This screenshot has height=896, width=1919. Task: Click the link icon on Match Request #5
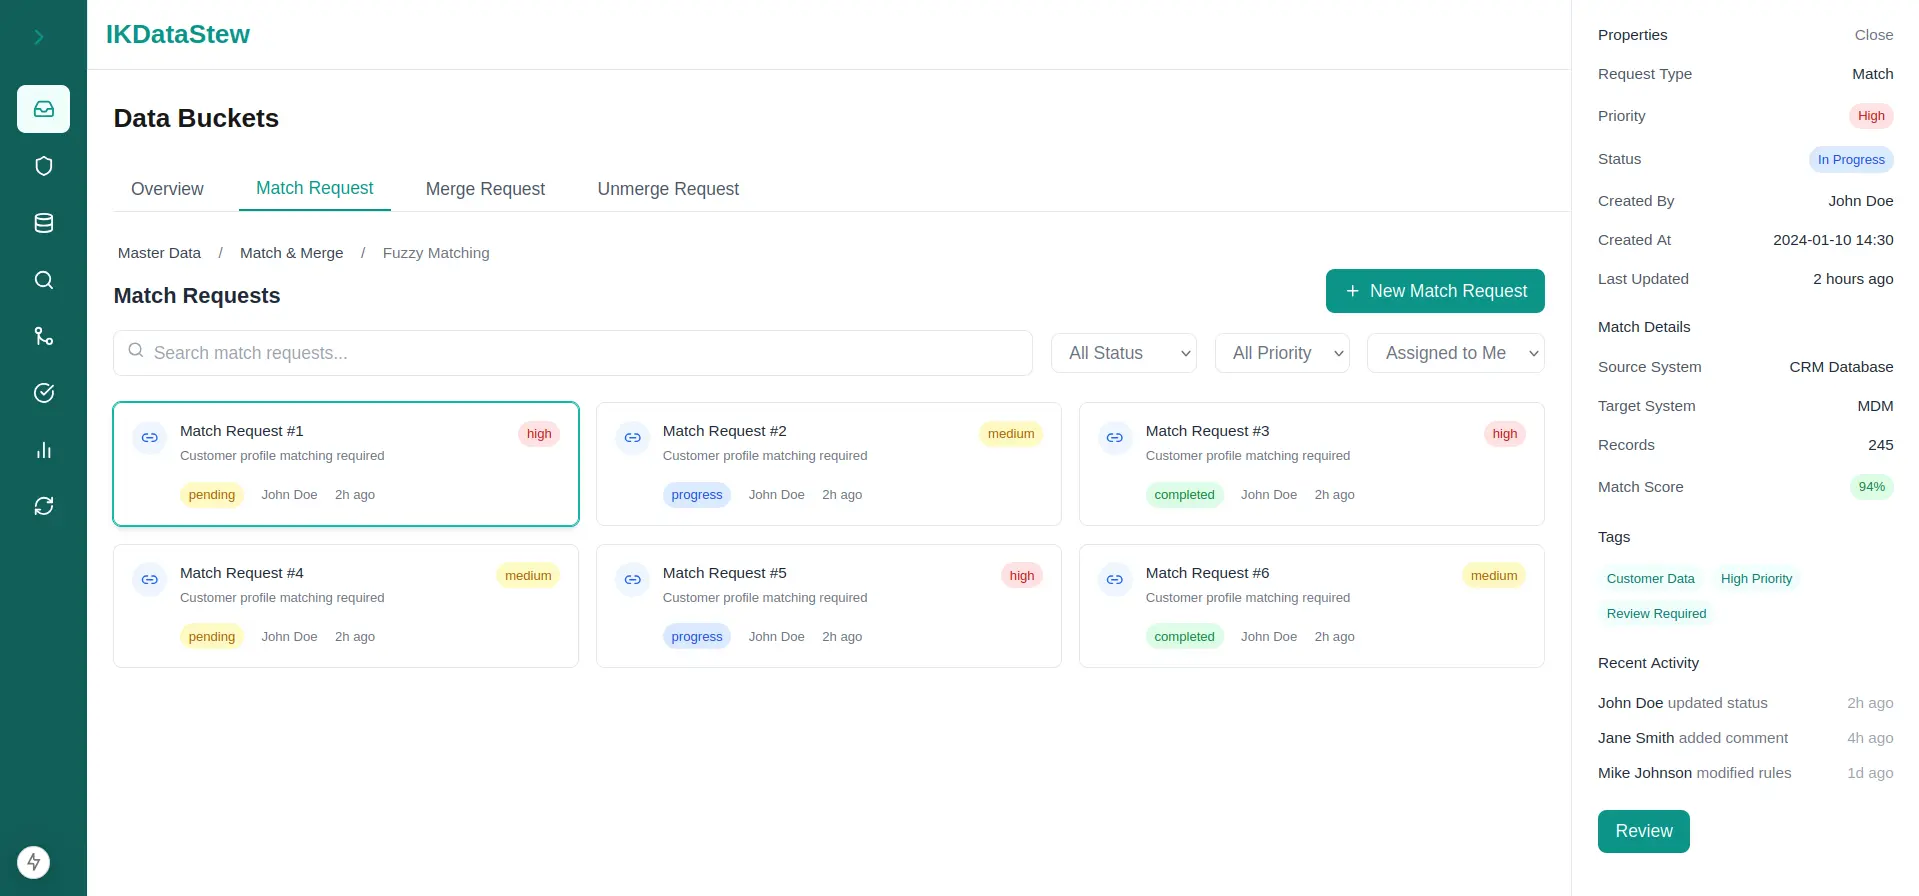(632, 579)
